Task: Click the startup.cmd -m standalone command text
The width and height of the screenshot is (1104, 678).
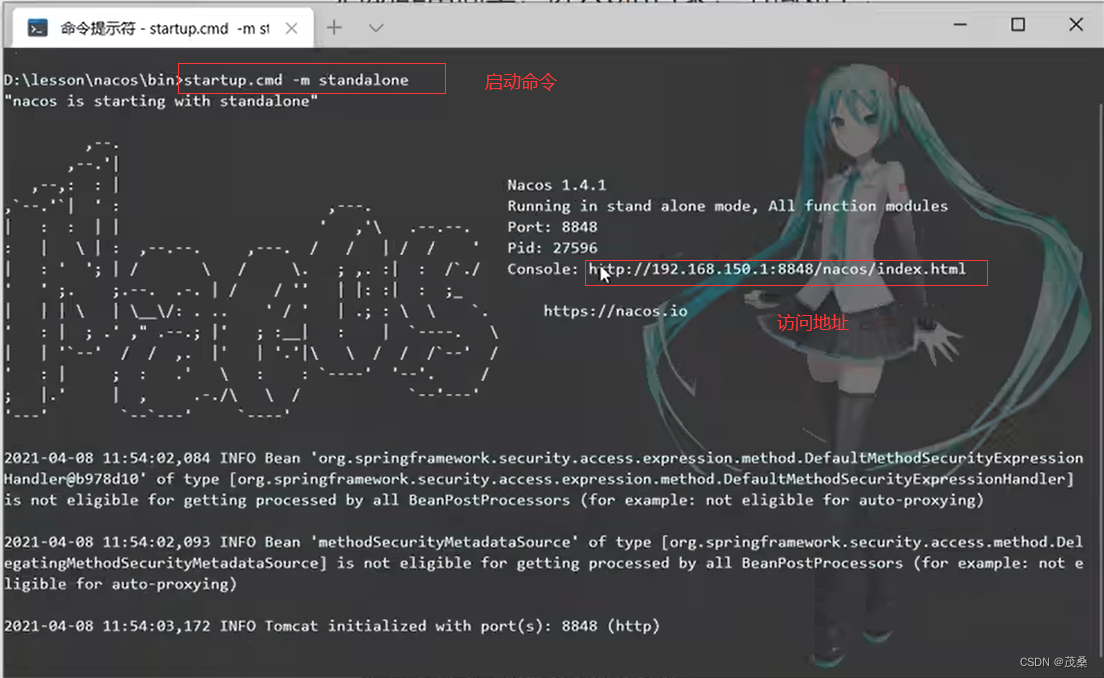Action: [x=296, y=80]
